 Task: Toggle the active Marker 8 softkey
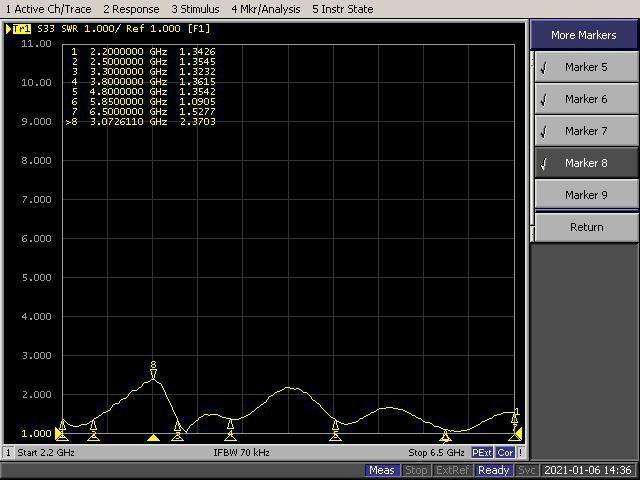pos(585,163)
